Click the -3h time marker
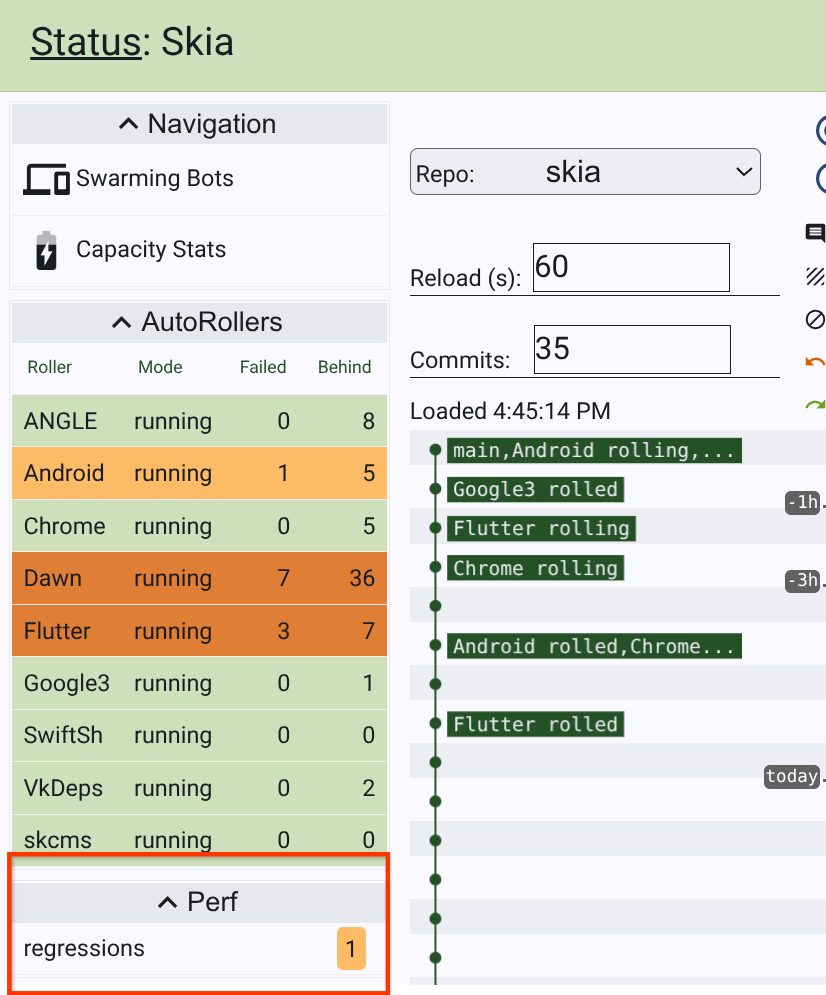This screenshot has height=995, width=826. 803,581
